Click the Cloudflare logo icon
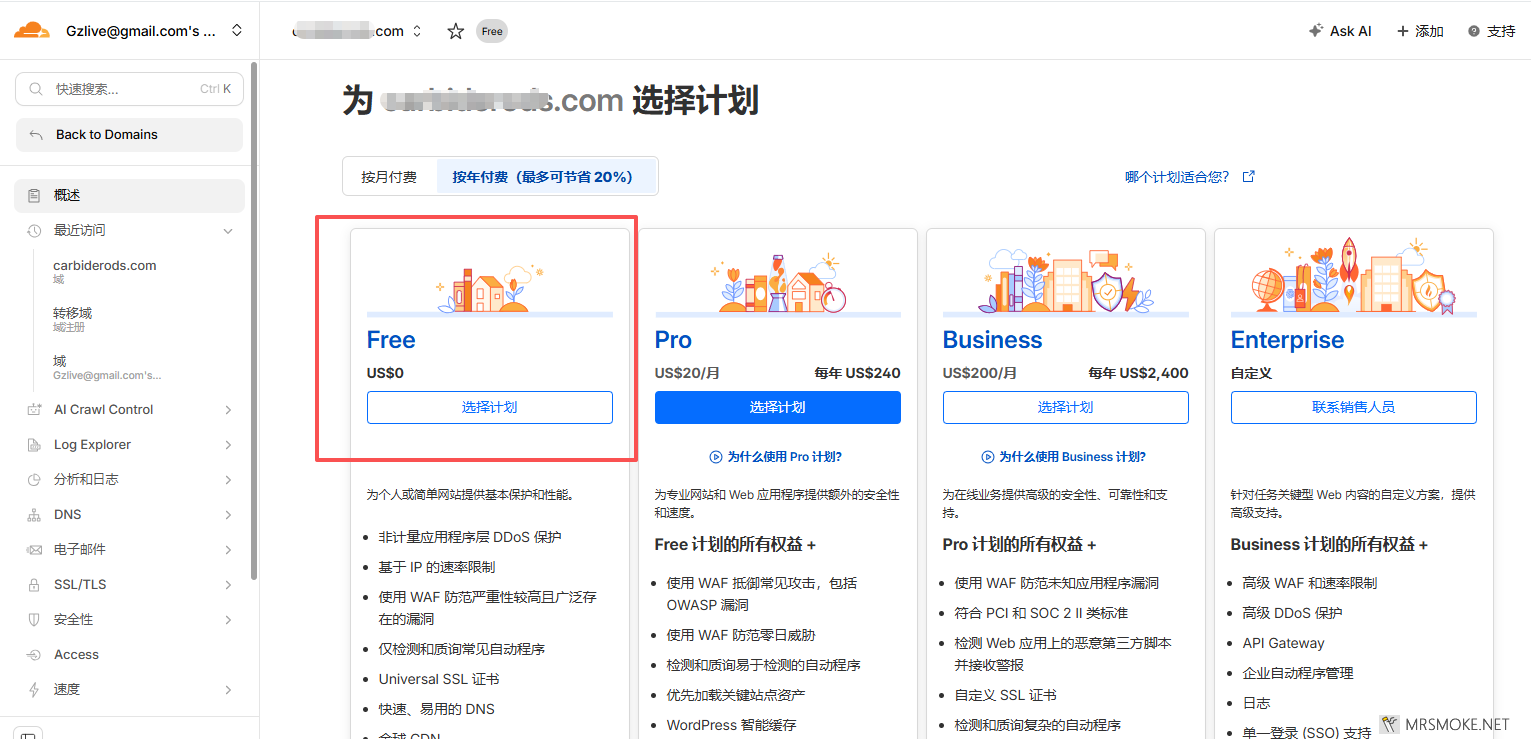Viewport: 1531px width, 739px height. pos(31,31)
